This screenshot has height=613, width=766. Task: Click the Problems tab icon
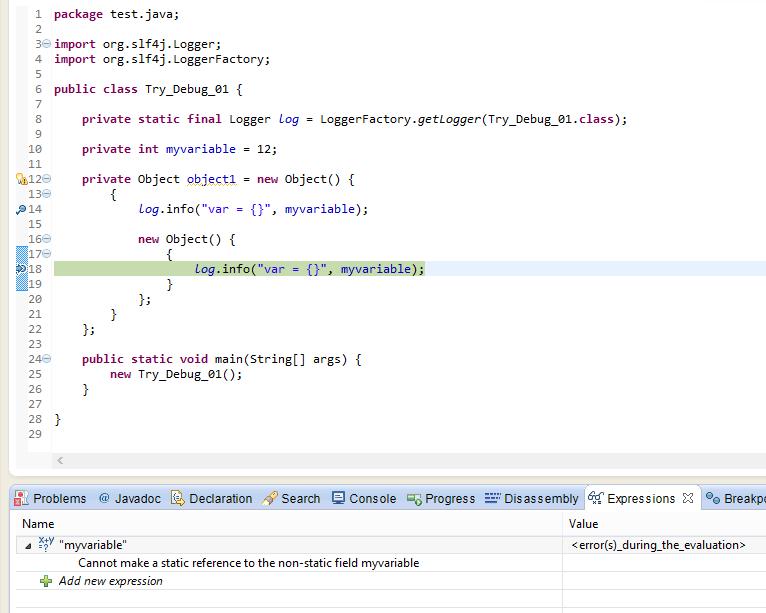[21, 498]
